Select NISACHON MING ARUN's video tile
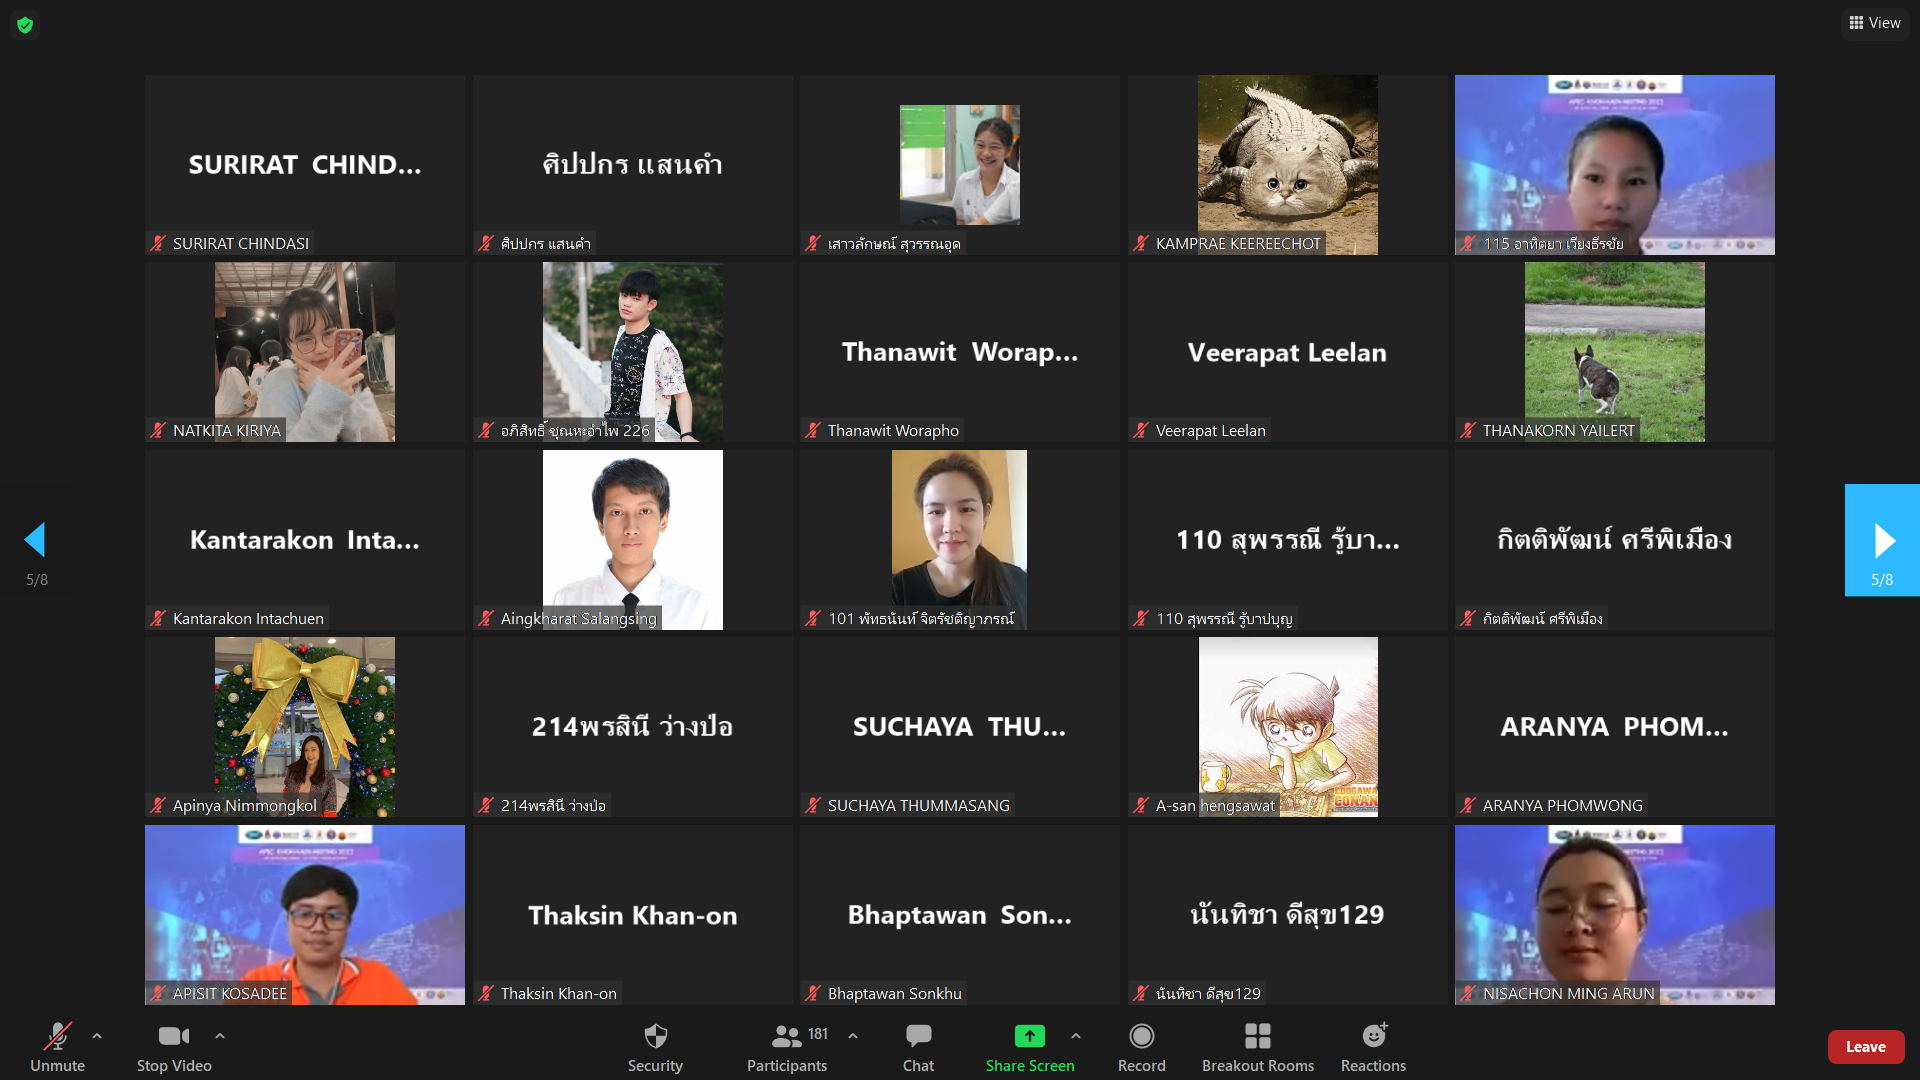Screen dimensions: 1920x1080 pyautogui.click(x=1614, y=914)
